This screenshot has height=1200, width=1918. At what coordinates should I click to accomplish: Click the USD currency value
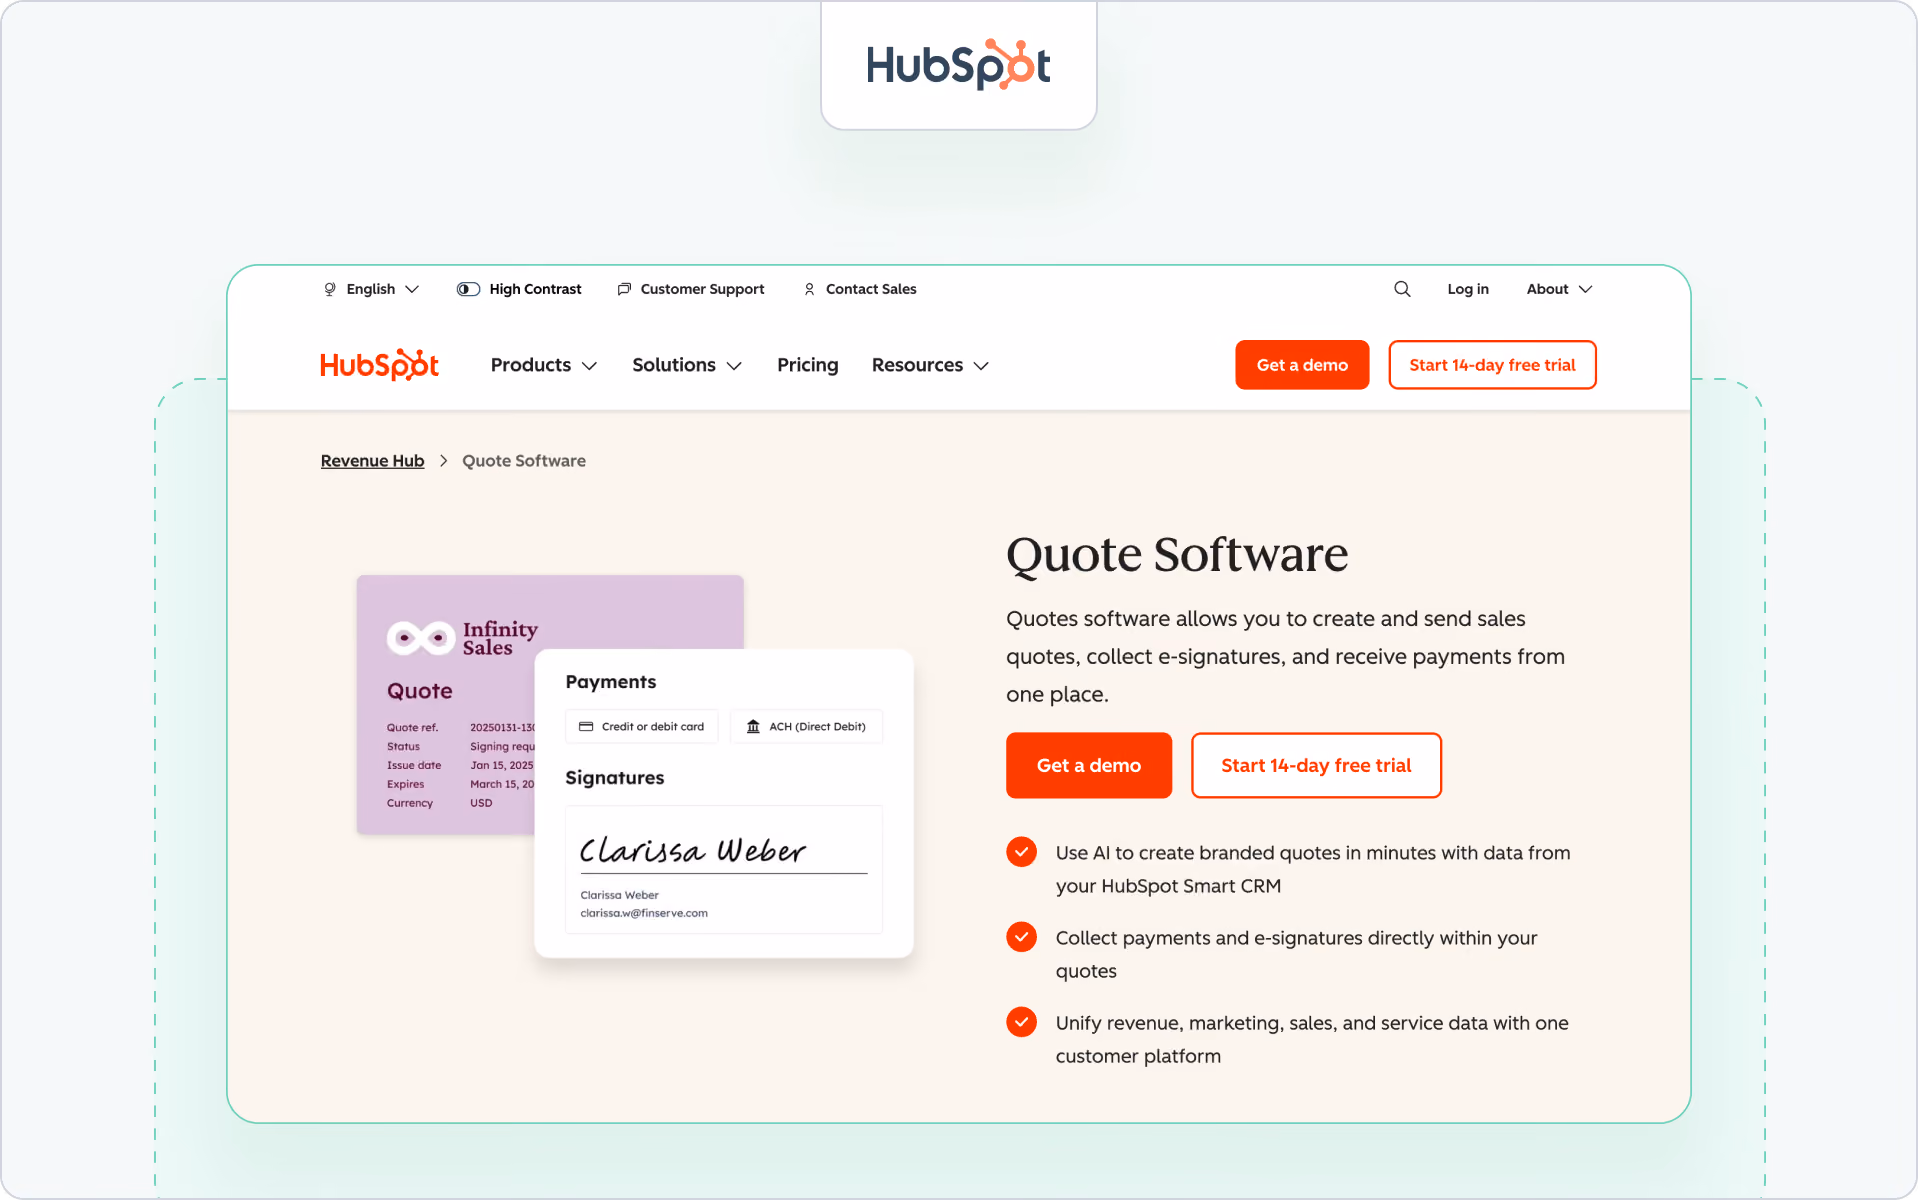coord(481,803)
